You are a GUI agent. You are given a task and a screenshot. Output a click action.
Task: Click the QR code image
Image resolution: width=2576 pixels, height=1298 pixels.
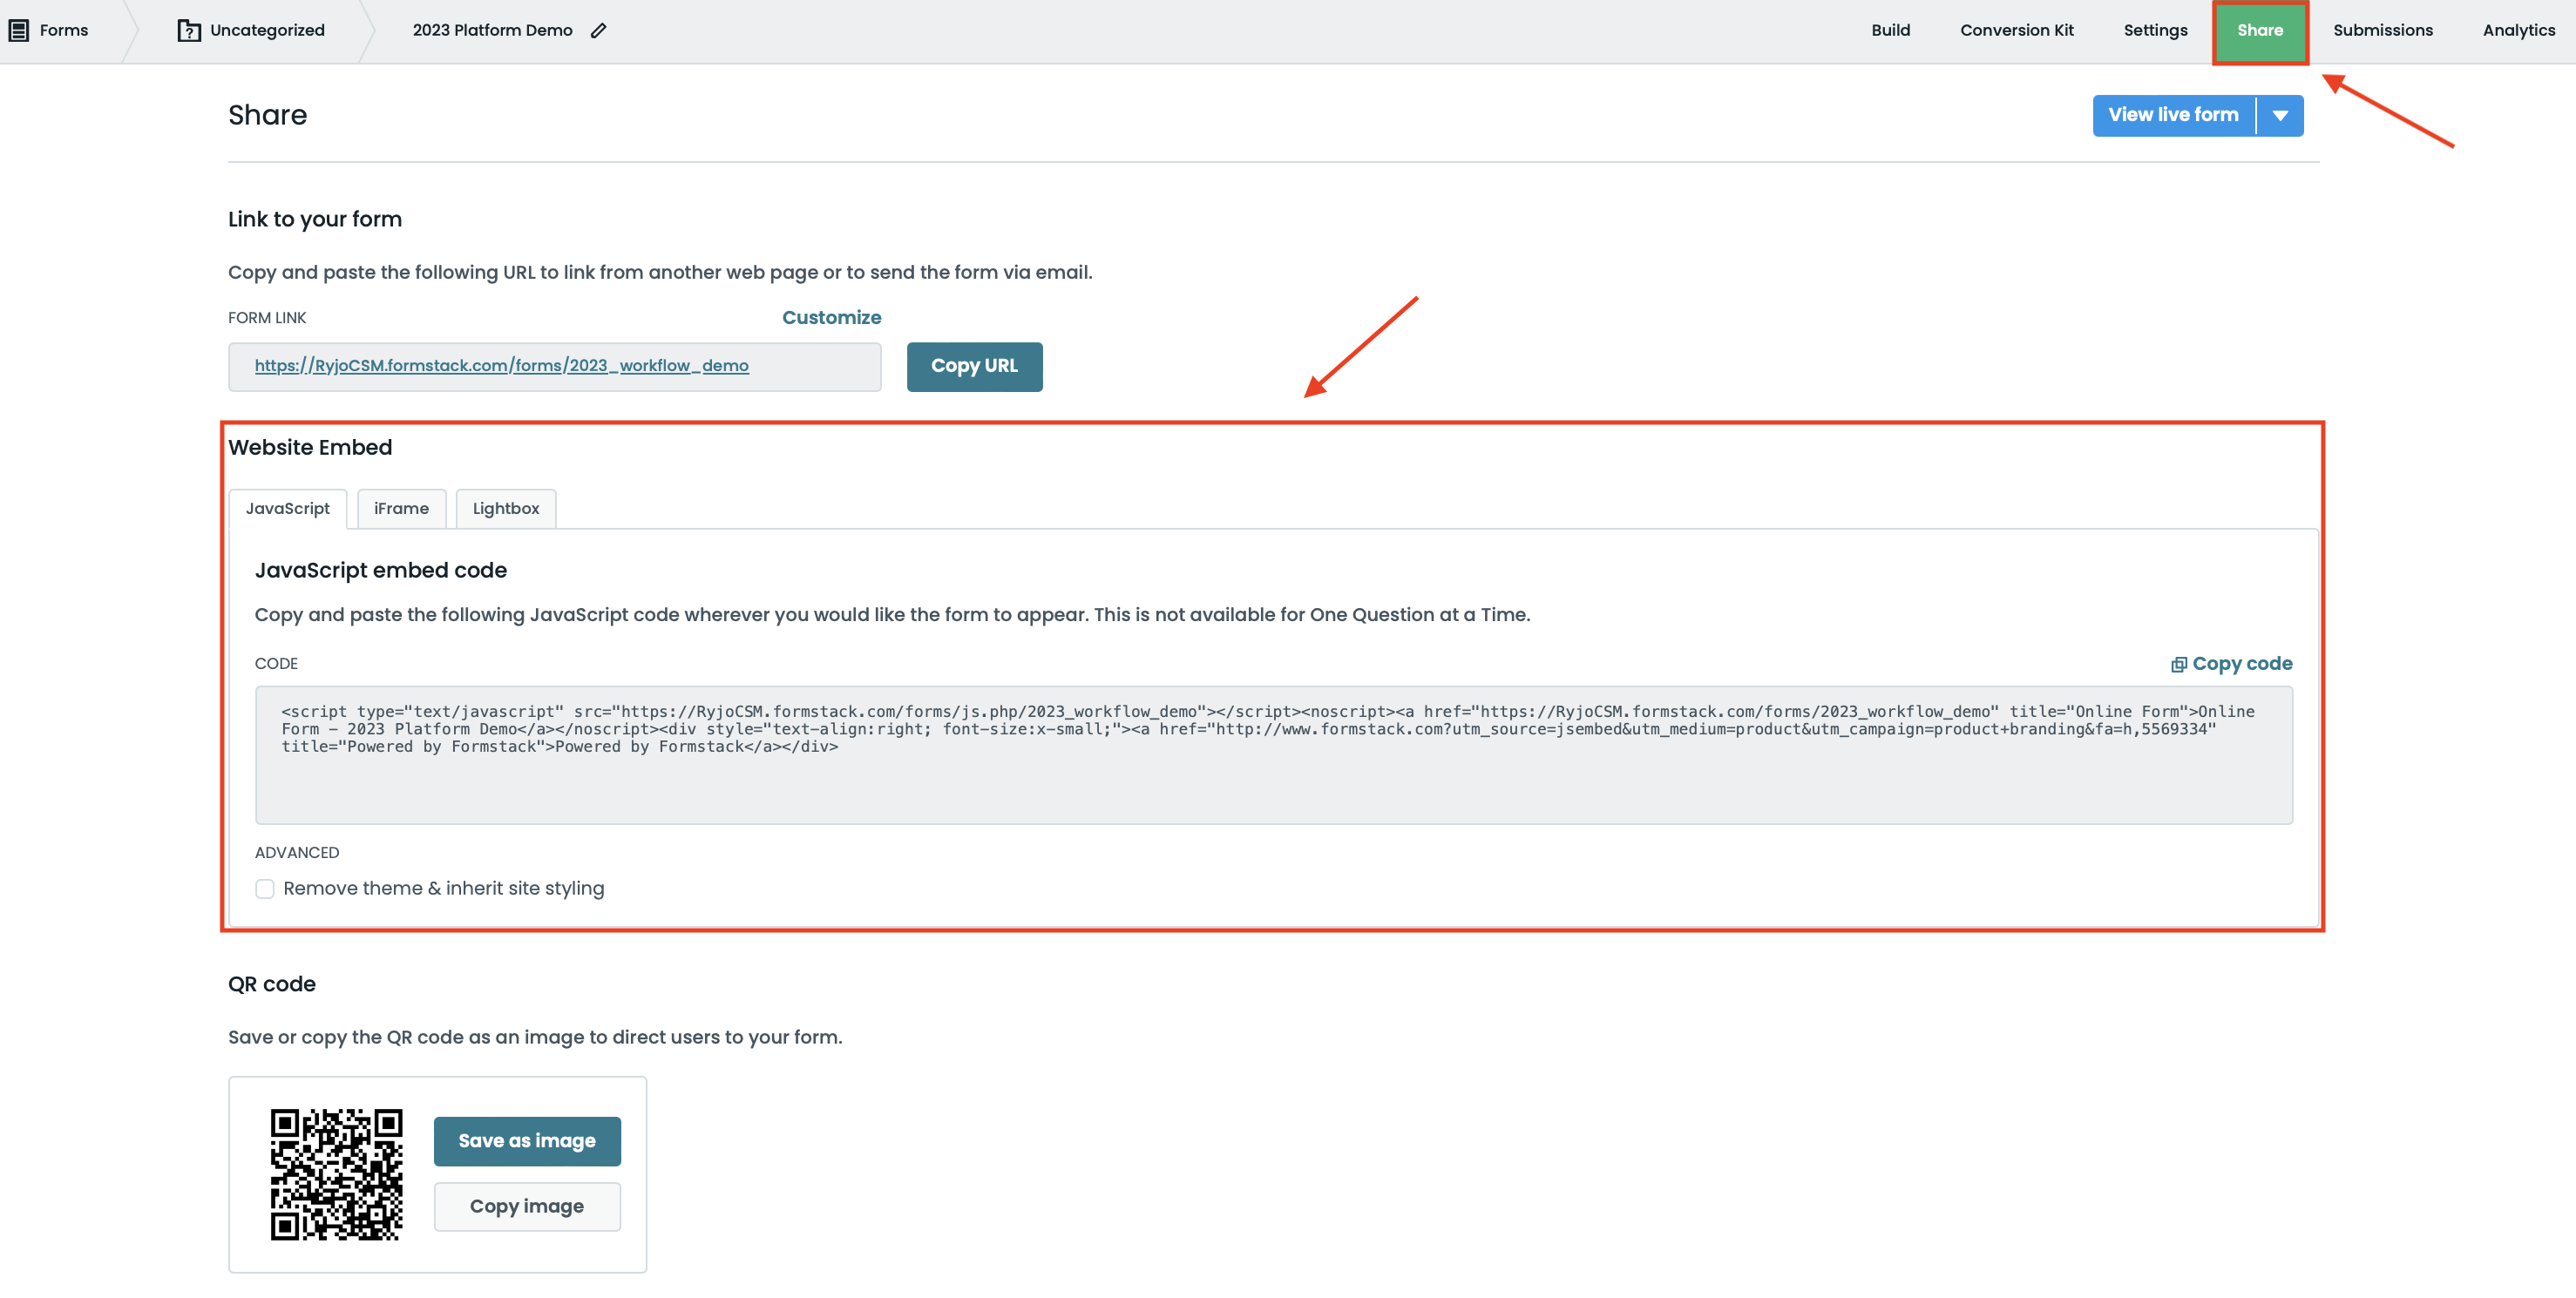336,1174
